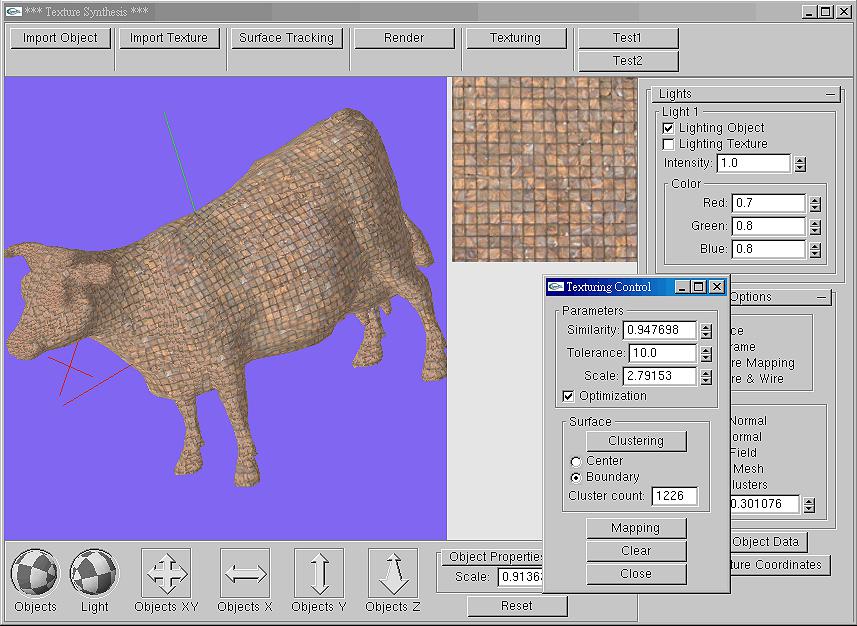This screenshot has width=857, height=626.
Task: Select the Center radio button
Action: click(576, 461)
